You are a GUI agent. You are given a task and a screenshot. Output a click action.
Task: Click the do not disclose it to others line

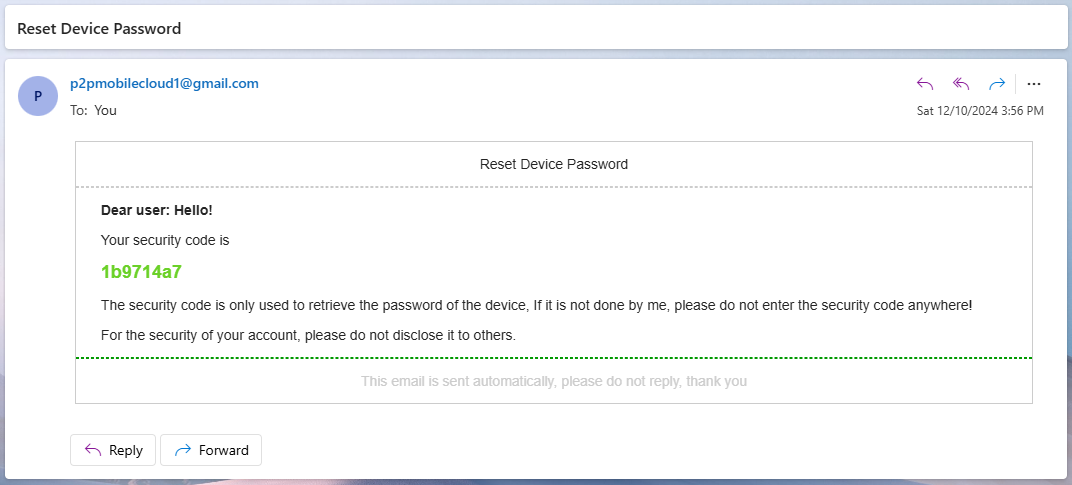coord(308,336)
